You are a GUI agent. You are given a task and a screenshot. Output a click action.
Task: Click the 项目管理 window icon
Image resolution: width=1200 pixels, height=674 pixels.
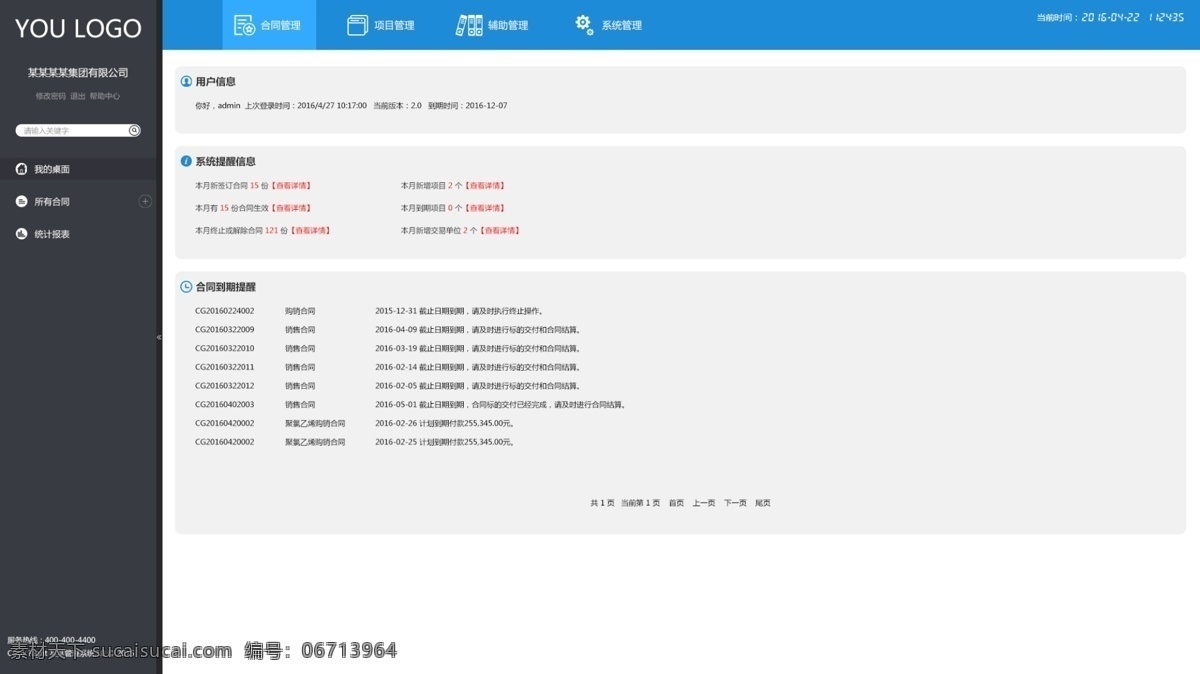358,26
